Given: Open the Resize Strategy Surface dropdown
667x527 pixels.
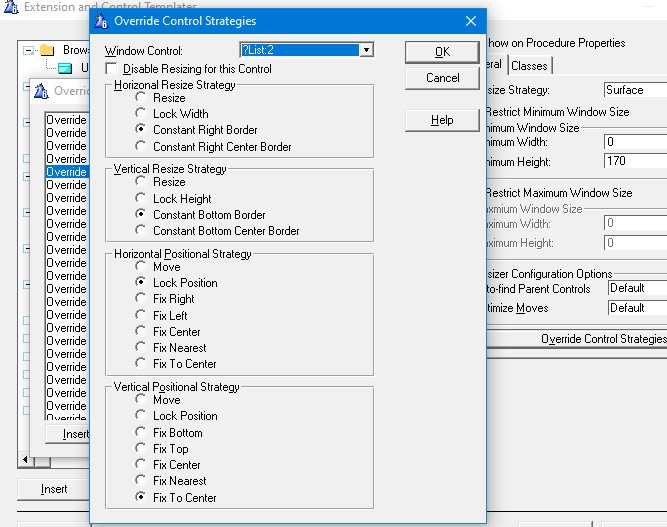Looking at the screenshot, I should 634,90.
